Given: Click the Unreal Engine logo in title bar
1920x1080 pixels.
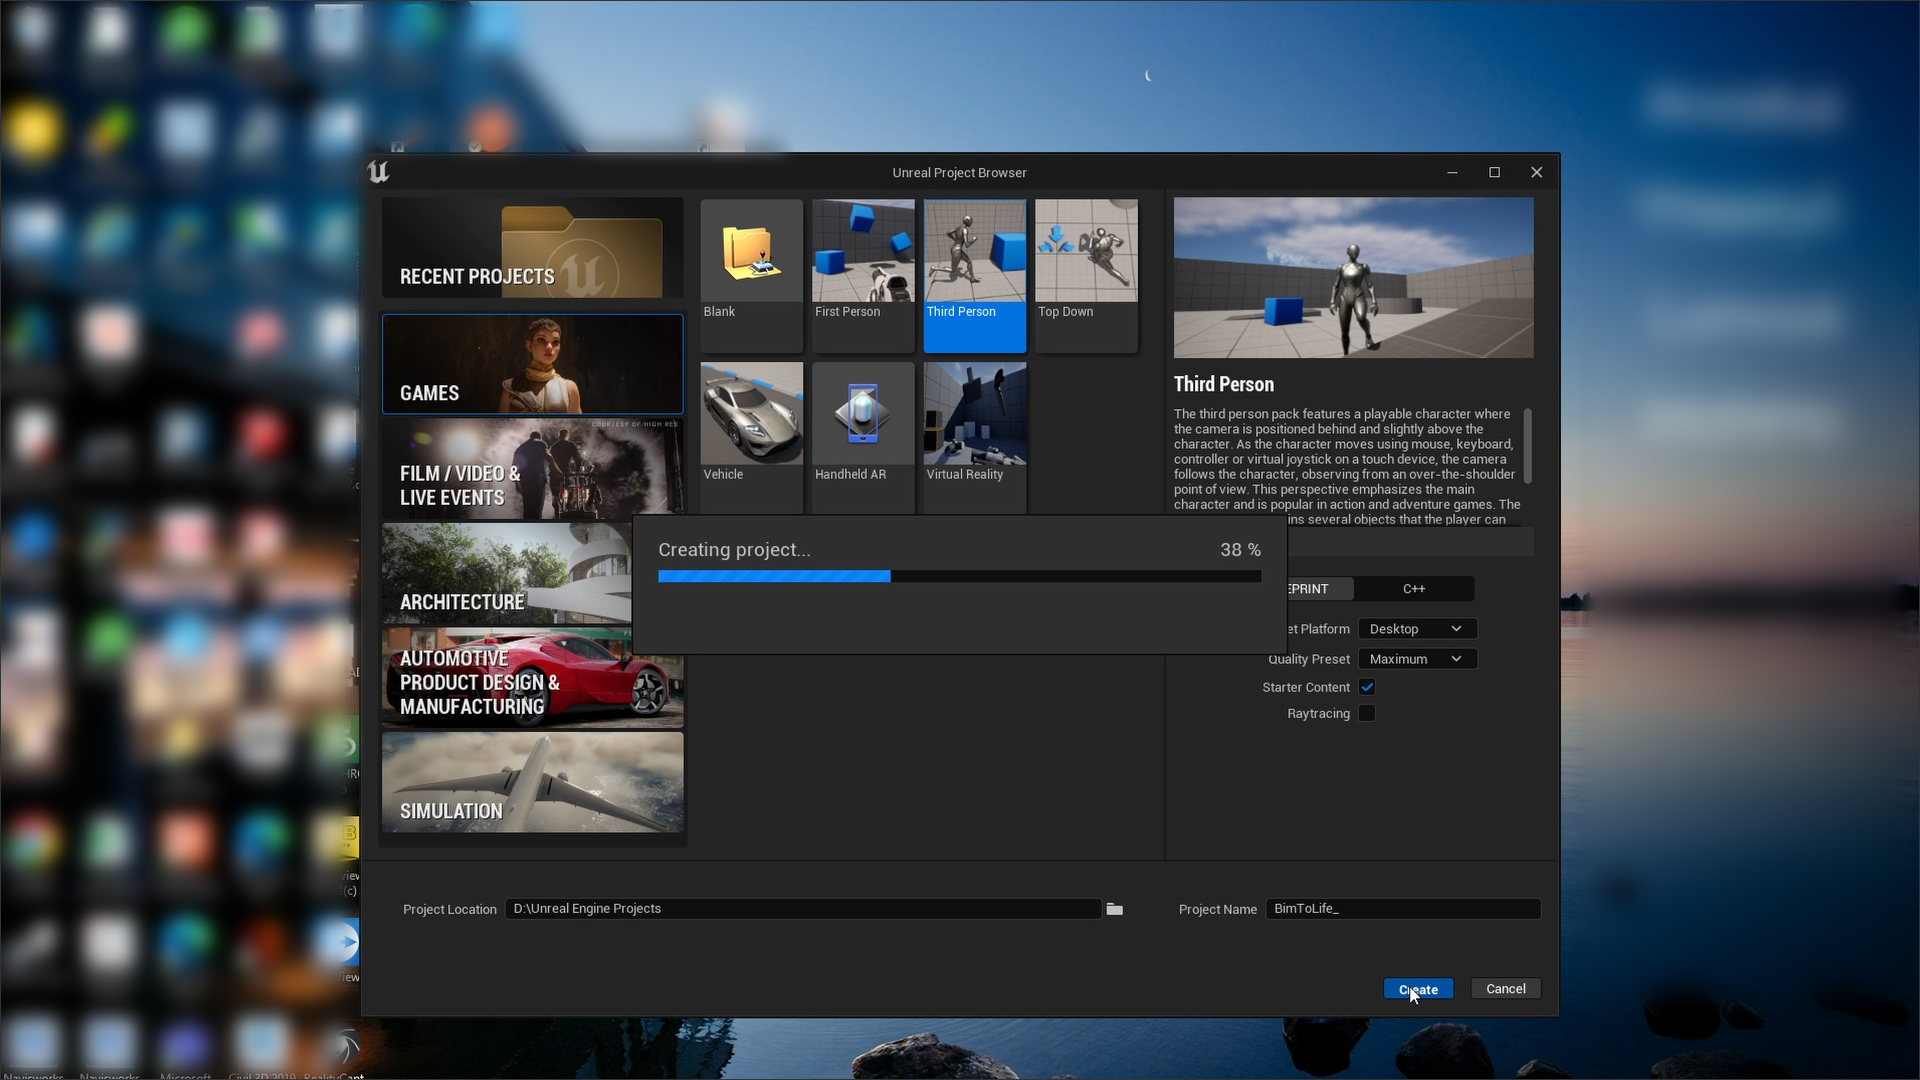Looking at the screenshot, I should [378, 172].
